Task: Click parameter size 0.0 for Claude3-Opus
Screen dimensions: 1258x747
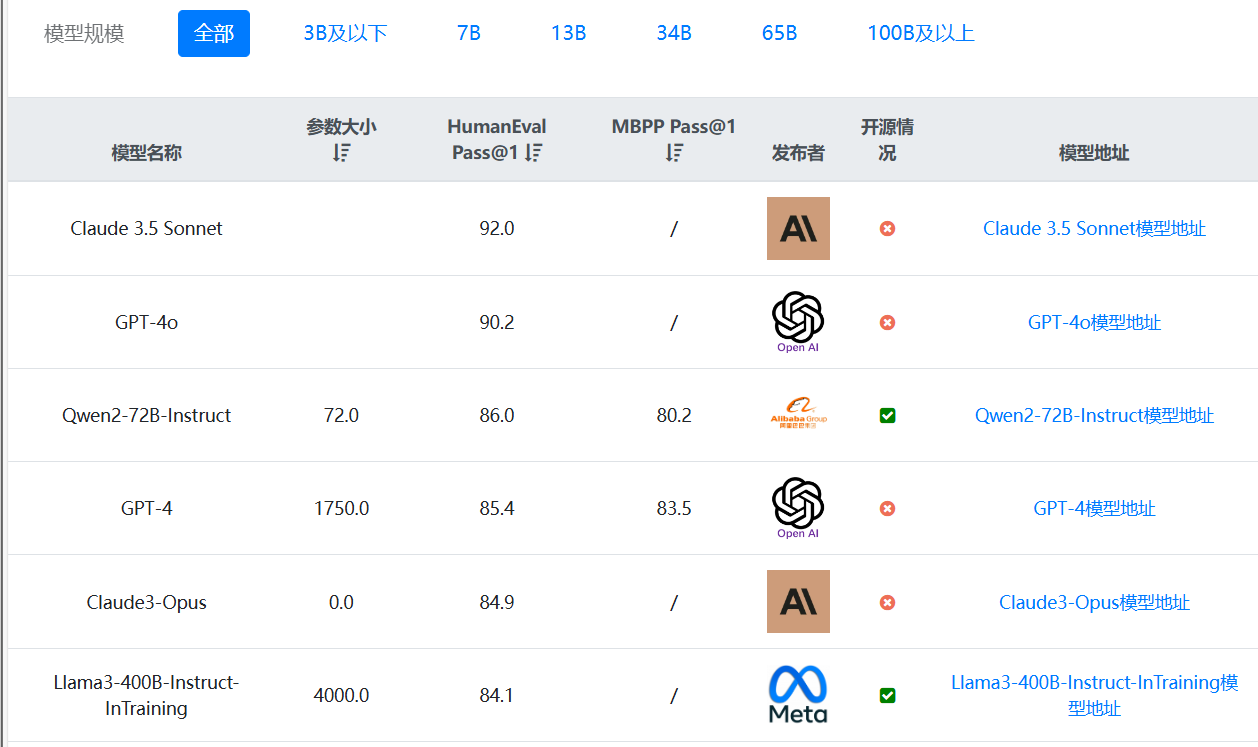Action: coord(342,602)
